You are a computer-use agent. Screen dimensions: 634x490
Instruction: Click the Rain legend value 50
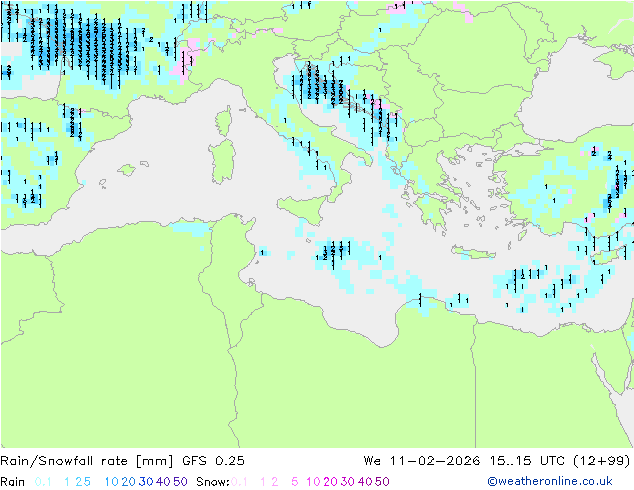[x=180, y=482]
